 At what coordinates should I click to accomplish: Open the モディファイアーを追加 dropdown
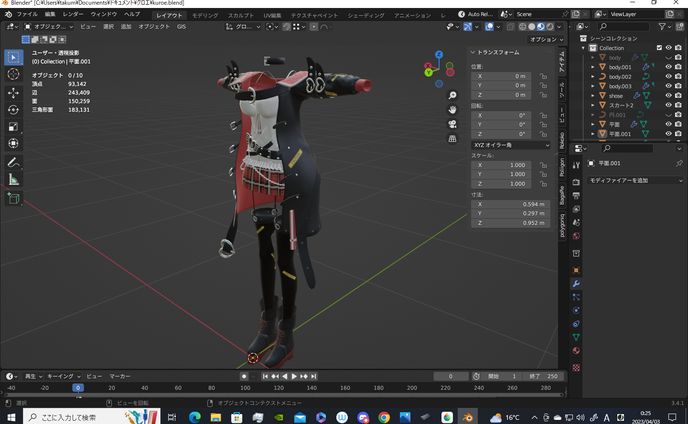[x=635, y=180]
